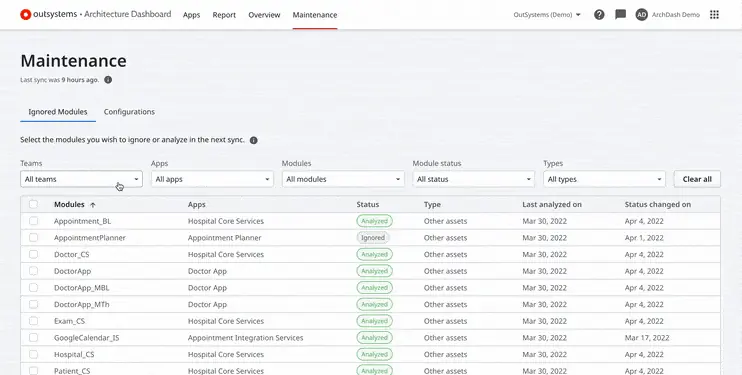Click the GoogleCalendar_IS module name
The height and width of the screenshot is (375, 742).
point(87,338)
